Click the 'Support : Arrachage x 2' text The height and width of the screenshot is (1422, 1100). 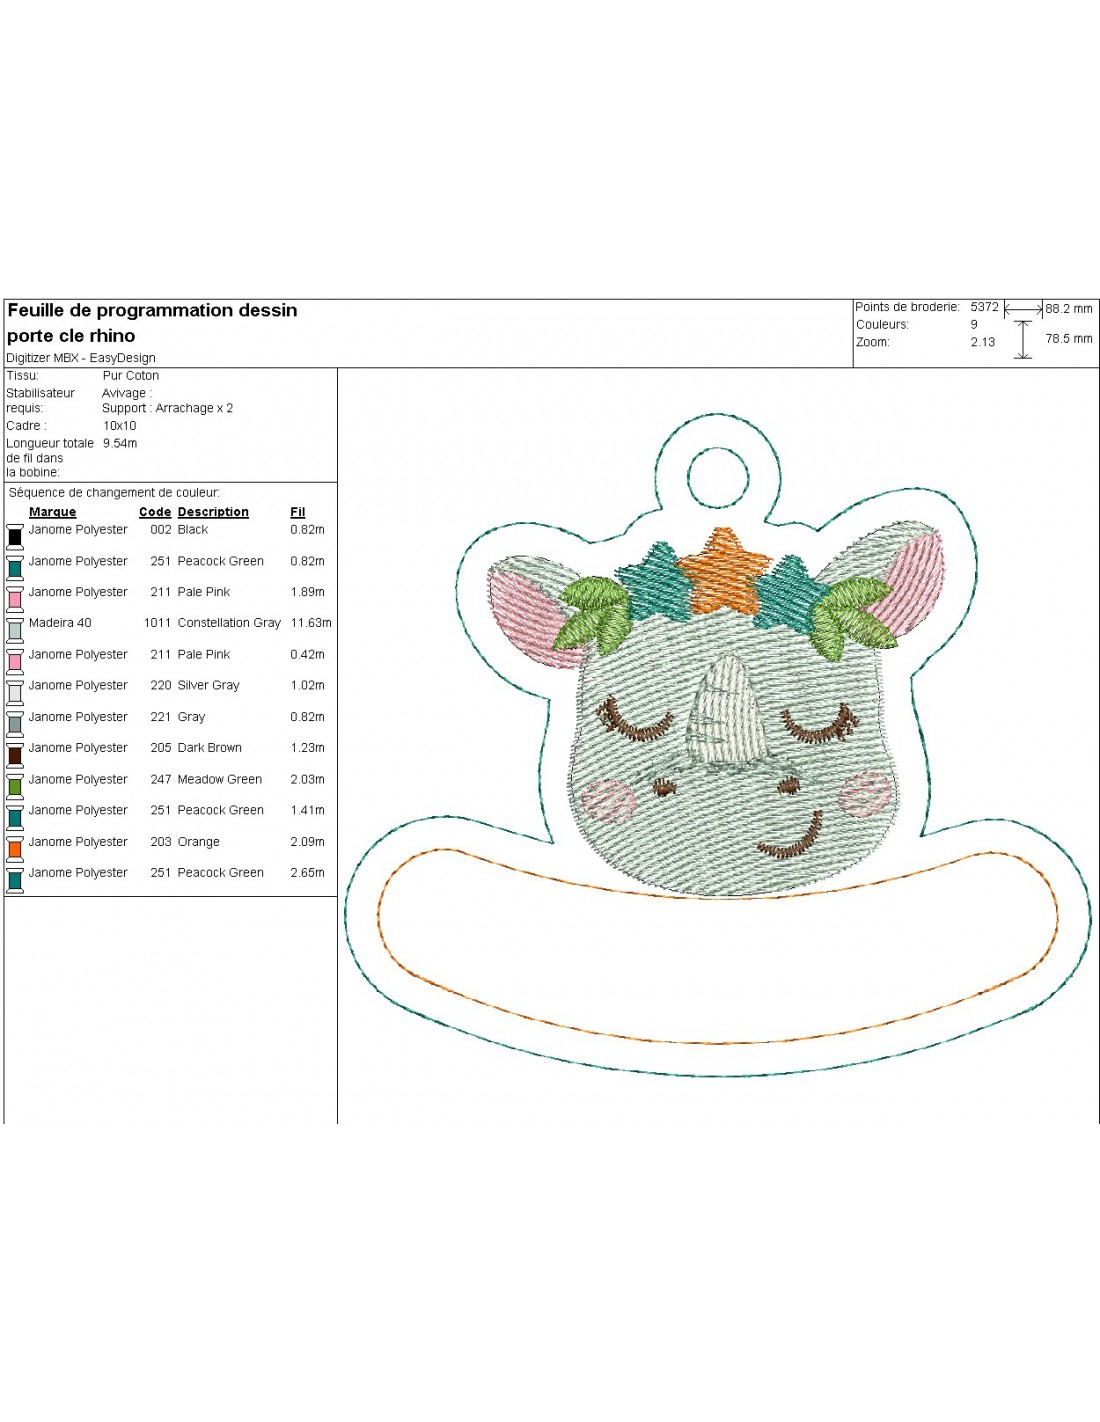(167, 408)
